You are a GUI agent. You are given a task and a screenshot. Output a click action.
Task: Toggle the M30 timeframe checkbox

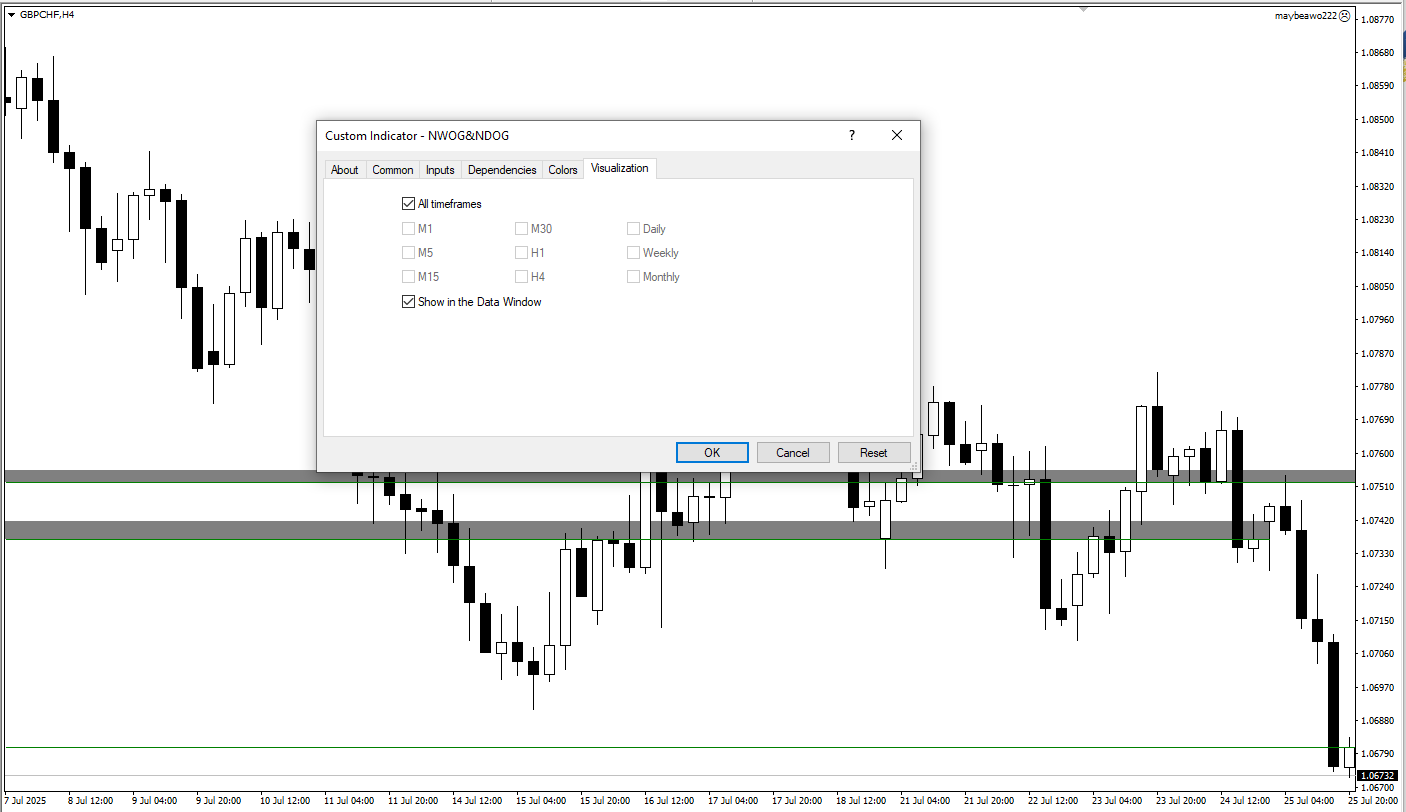coord(521,229)
